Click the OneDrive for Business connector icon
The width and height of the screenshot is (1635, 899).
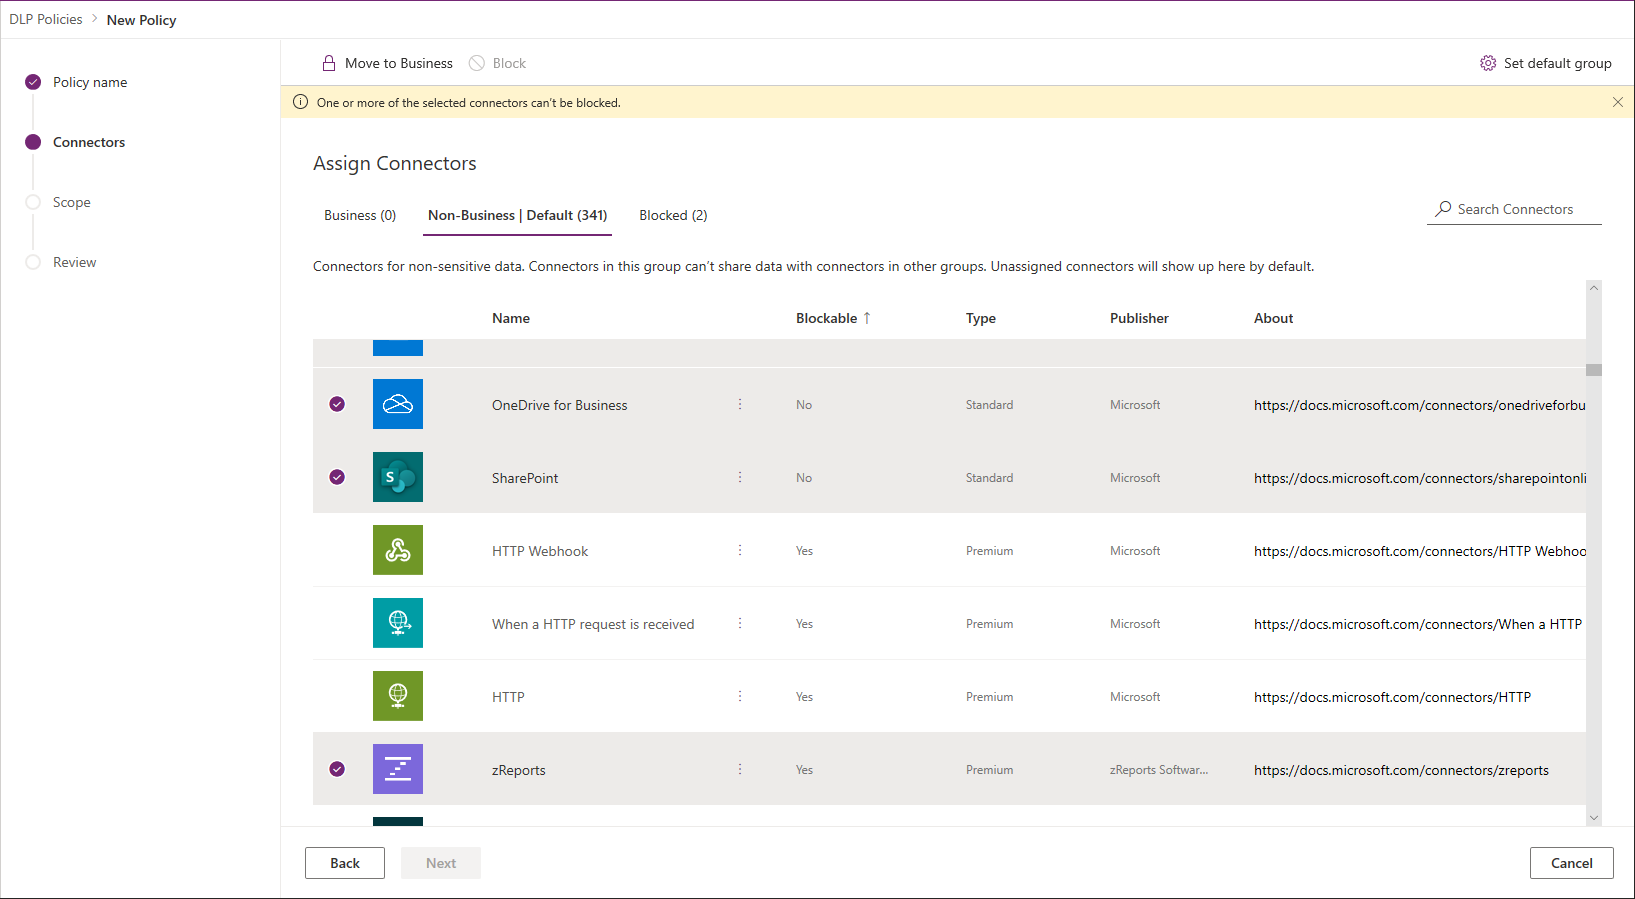[398, 404]
